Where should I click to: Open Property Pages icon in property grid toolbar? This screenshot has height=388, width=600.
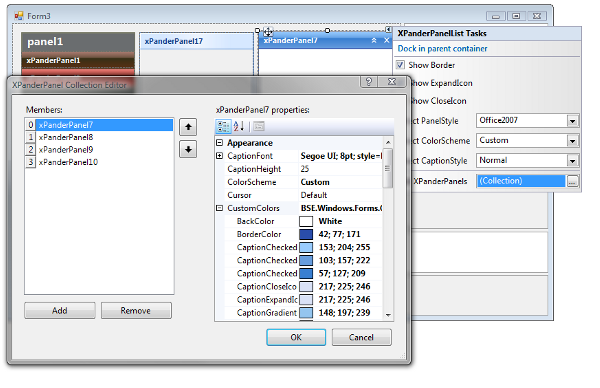(x=259, y=126)
